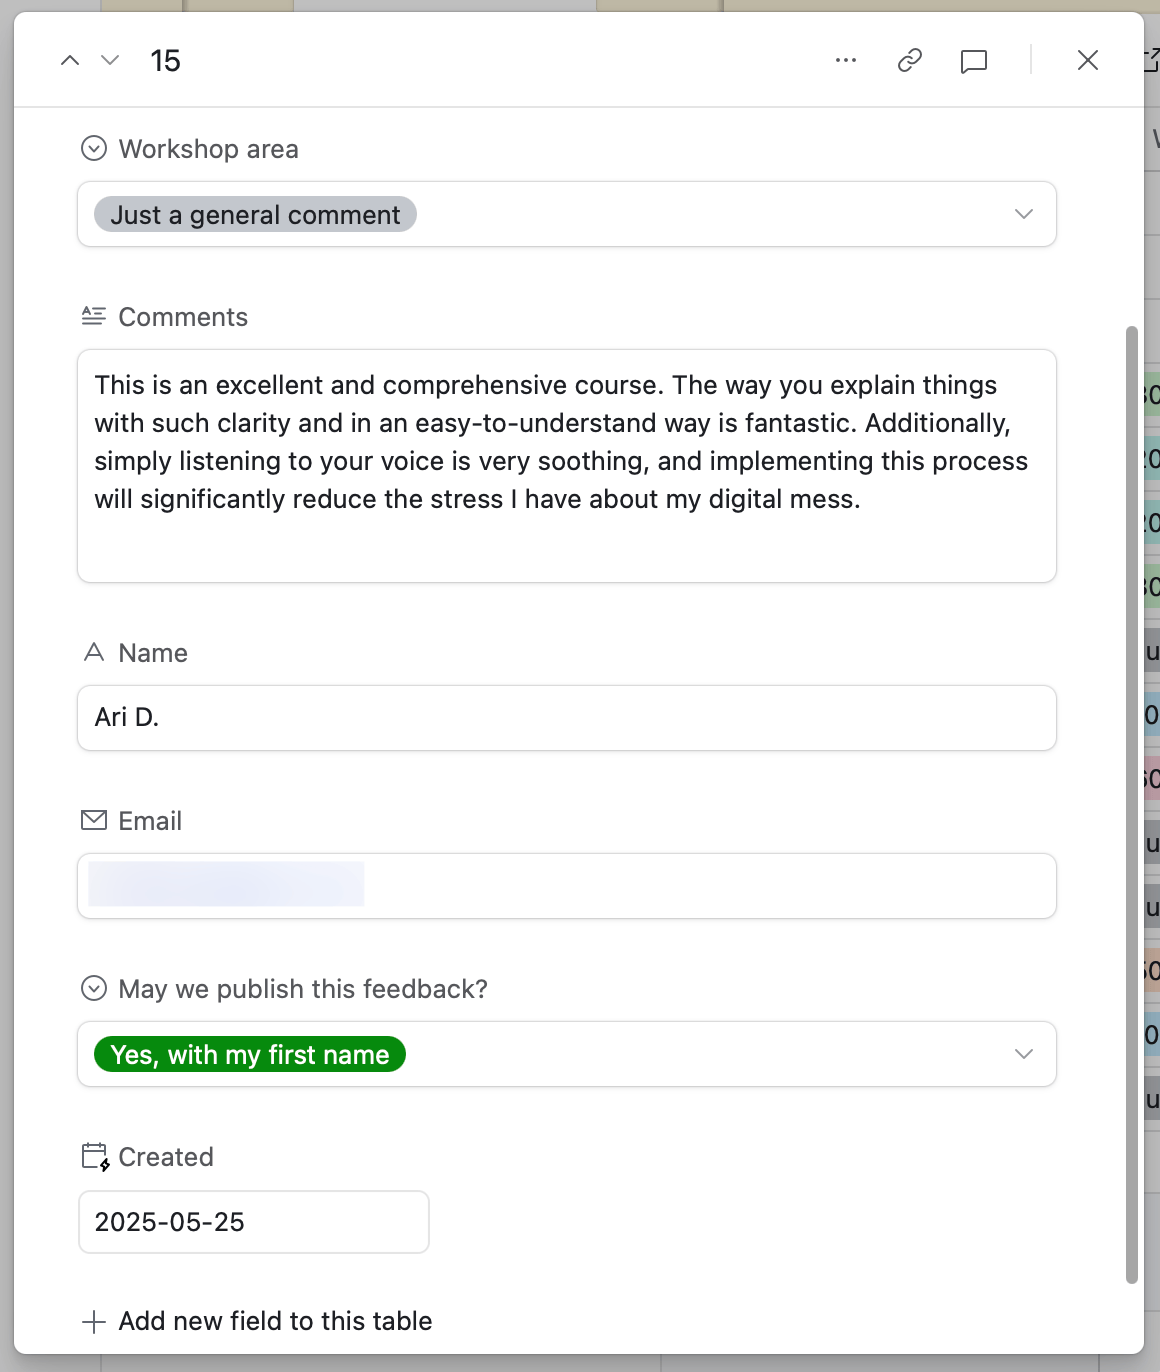Screen dimensions: 1160x1372
Task: Click into the Comments text area
Action: click(x=566, y=466)
